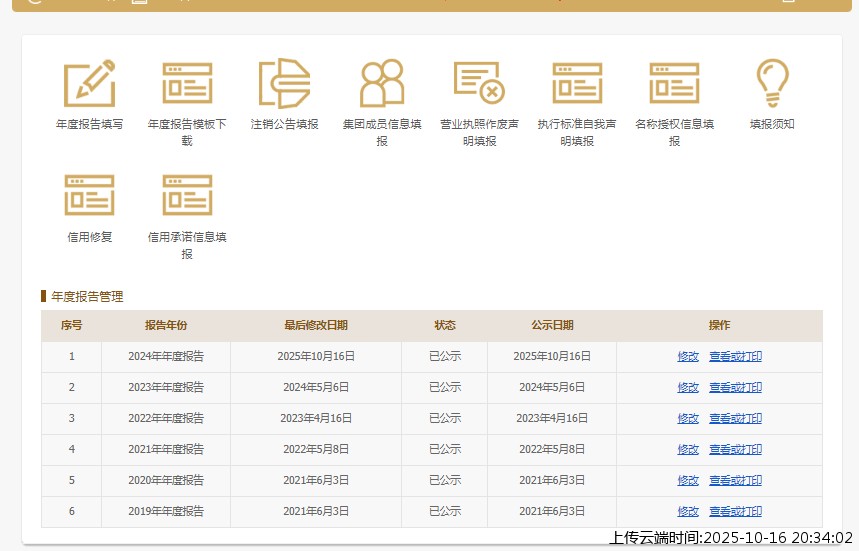This screenshot has height=551, width=859.
Task: Select 集团成员信息填报 people icon
Action: pos(382,83)
